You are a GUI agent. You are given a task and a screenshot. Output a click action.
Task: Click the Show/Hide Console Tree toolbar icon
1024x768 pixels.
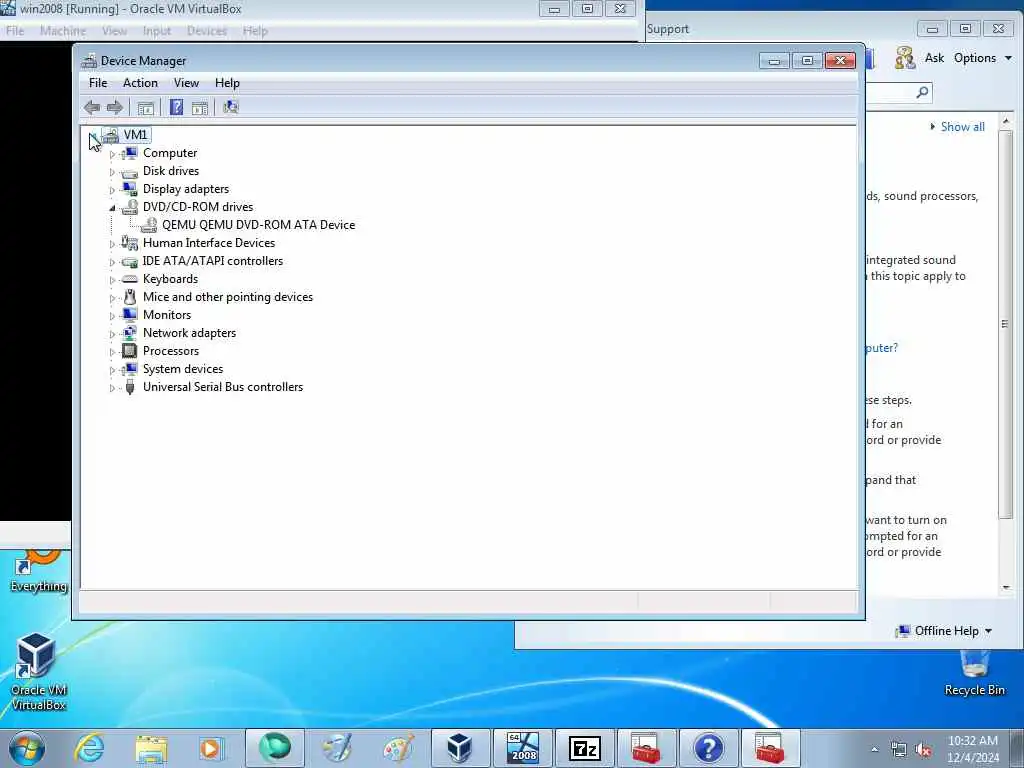[x=146, y=108]
